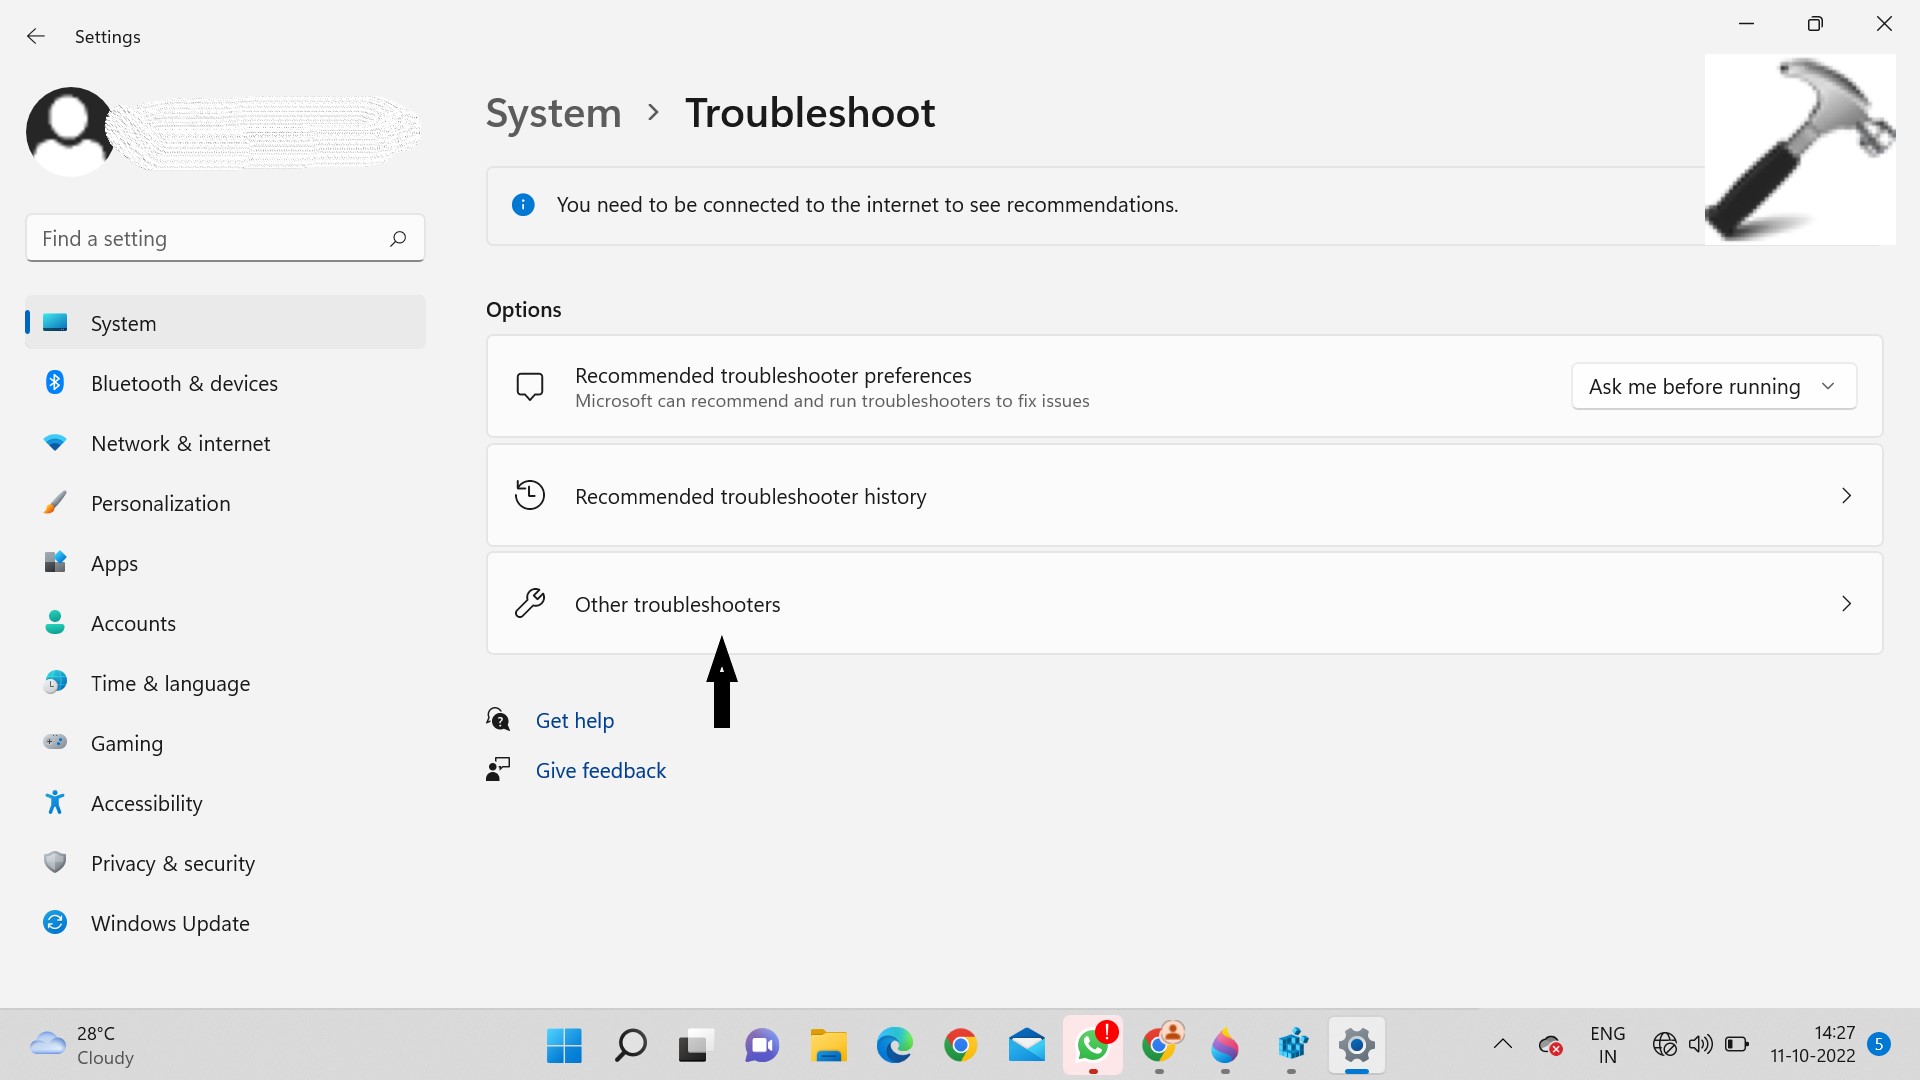The image size is (1920, 1080).
Task: Click the user profile avatar
Action: [69, 131]
